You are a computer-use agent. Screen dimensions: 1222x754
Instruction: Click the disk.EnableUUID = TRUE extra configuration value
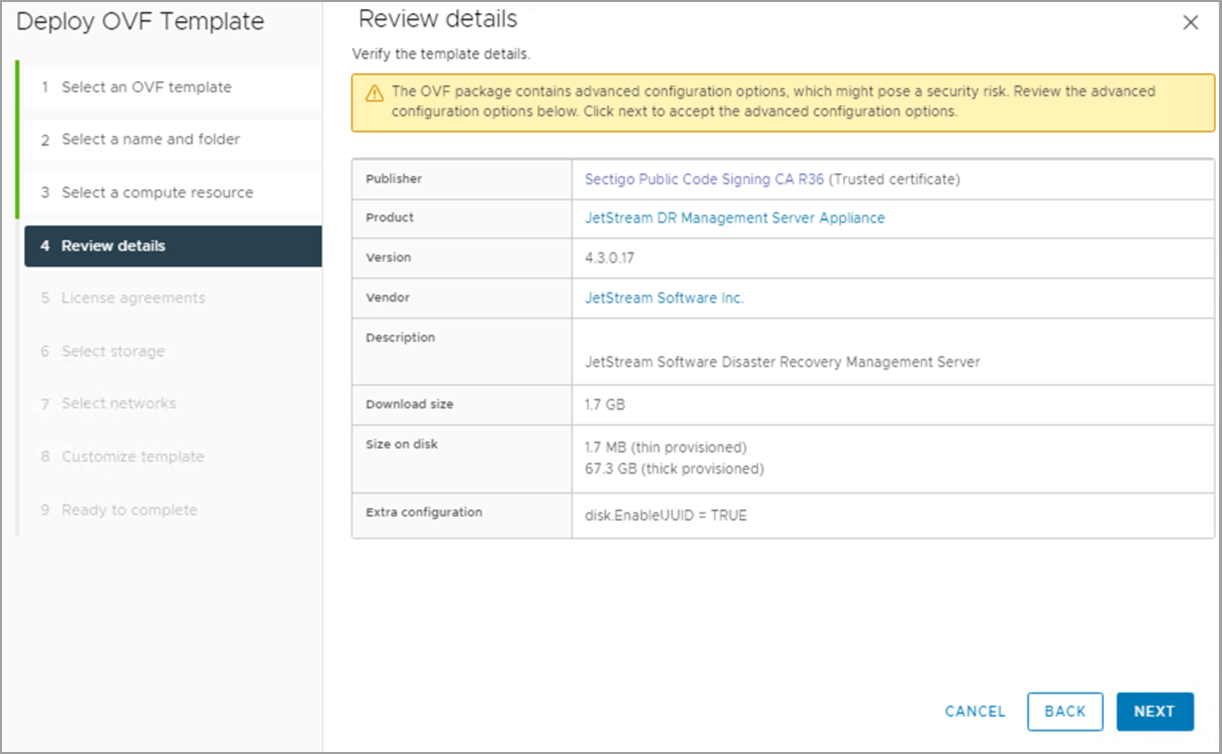(665, 516)
